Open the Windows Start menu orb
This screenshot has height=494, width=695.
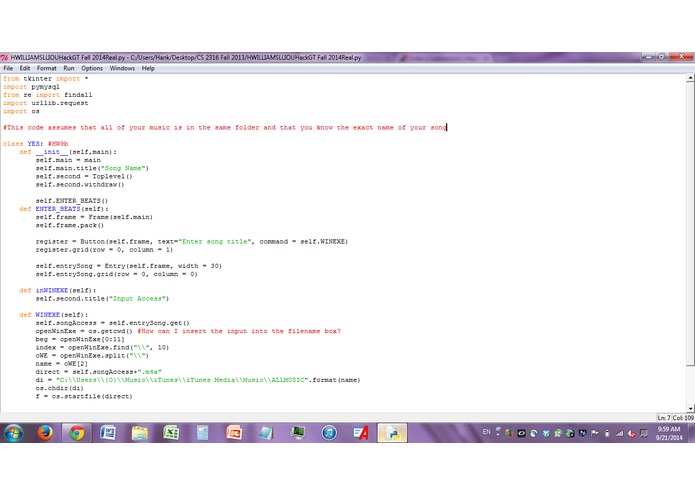click(x=14, y=432)
